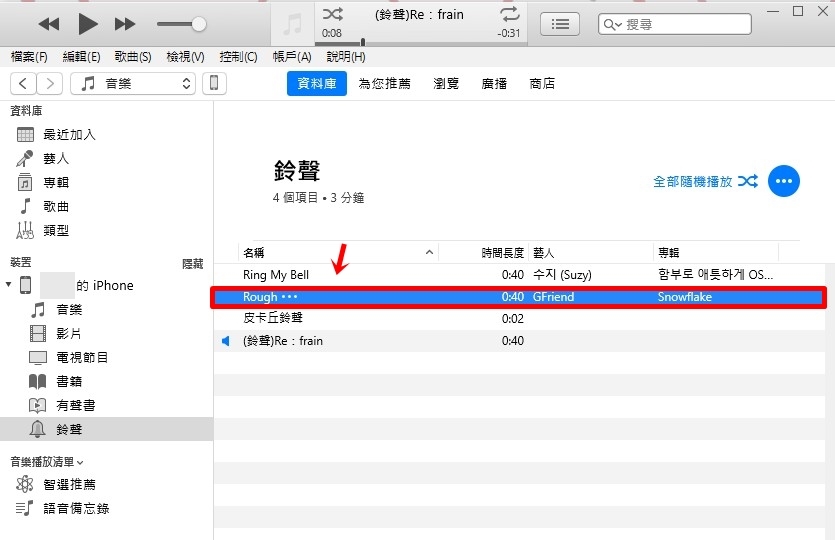Click the fast-forward next track button
This screenshot has width=835, height=540.
125,24
